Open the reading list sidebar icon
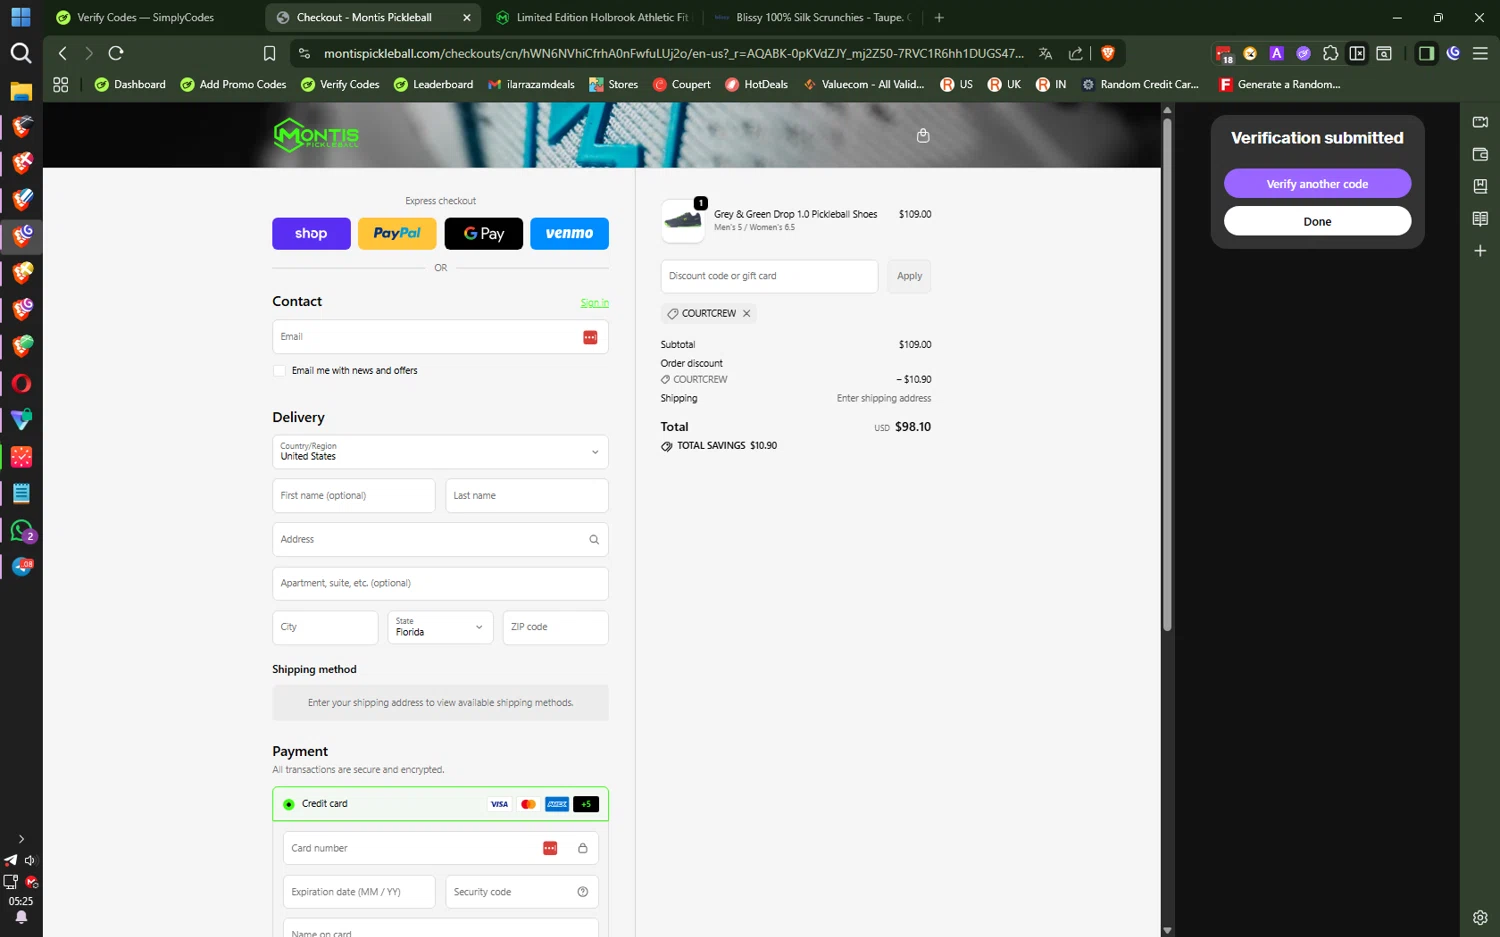This screenshot has height=937, width=1500. point(1480,218)
